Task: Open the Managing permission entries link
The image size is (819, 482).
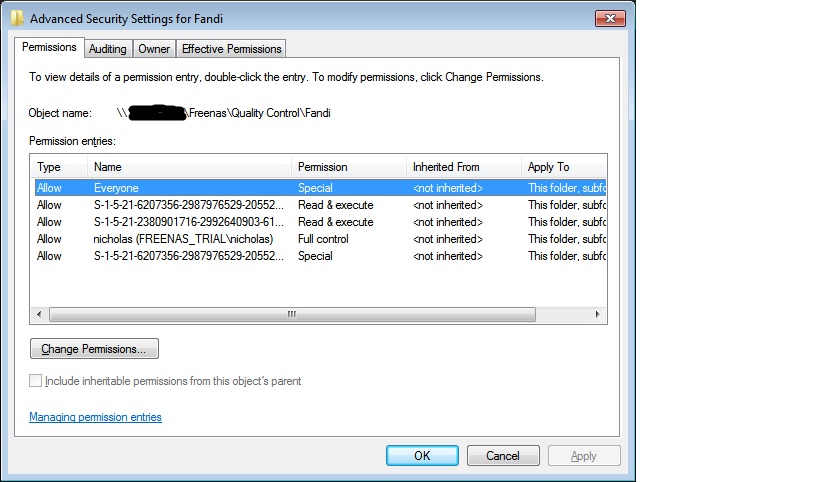Action: coord(96,417)
